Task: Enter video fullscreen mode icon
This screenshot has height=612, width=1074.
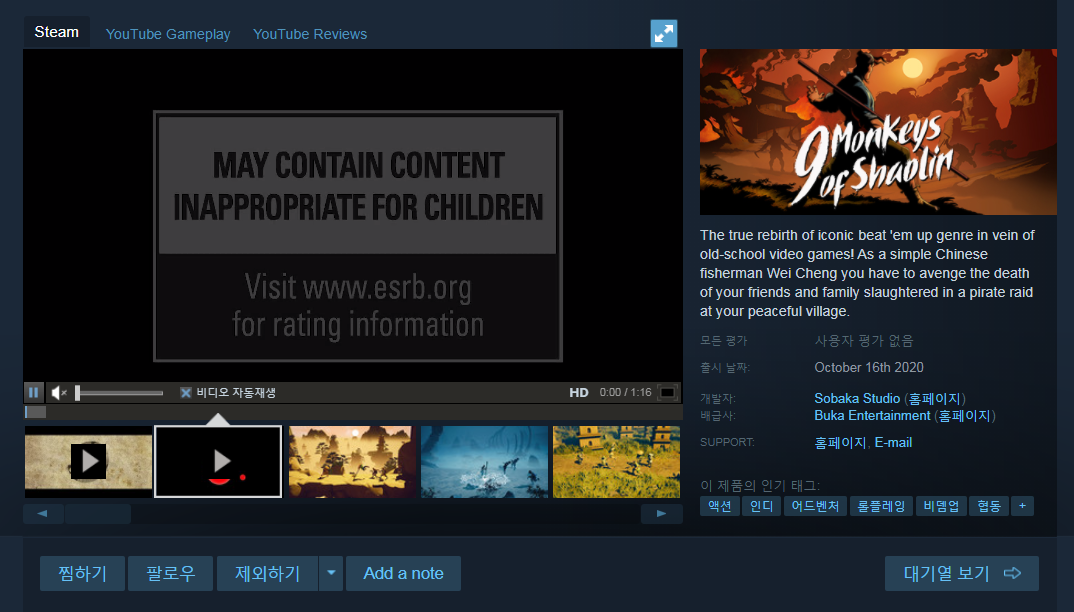Action: pyautogui.click(x=667, y=393)
